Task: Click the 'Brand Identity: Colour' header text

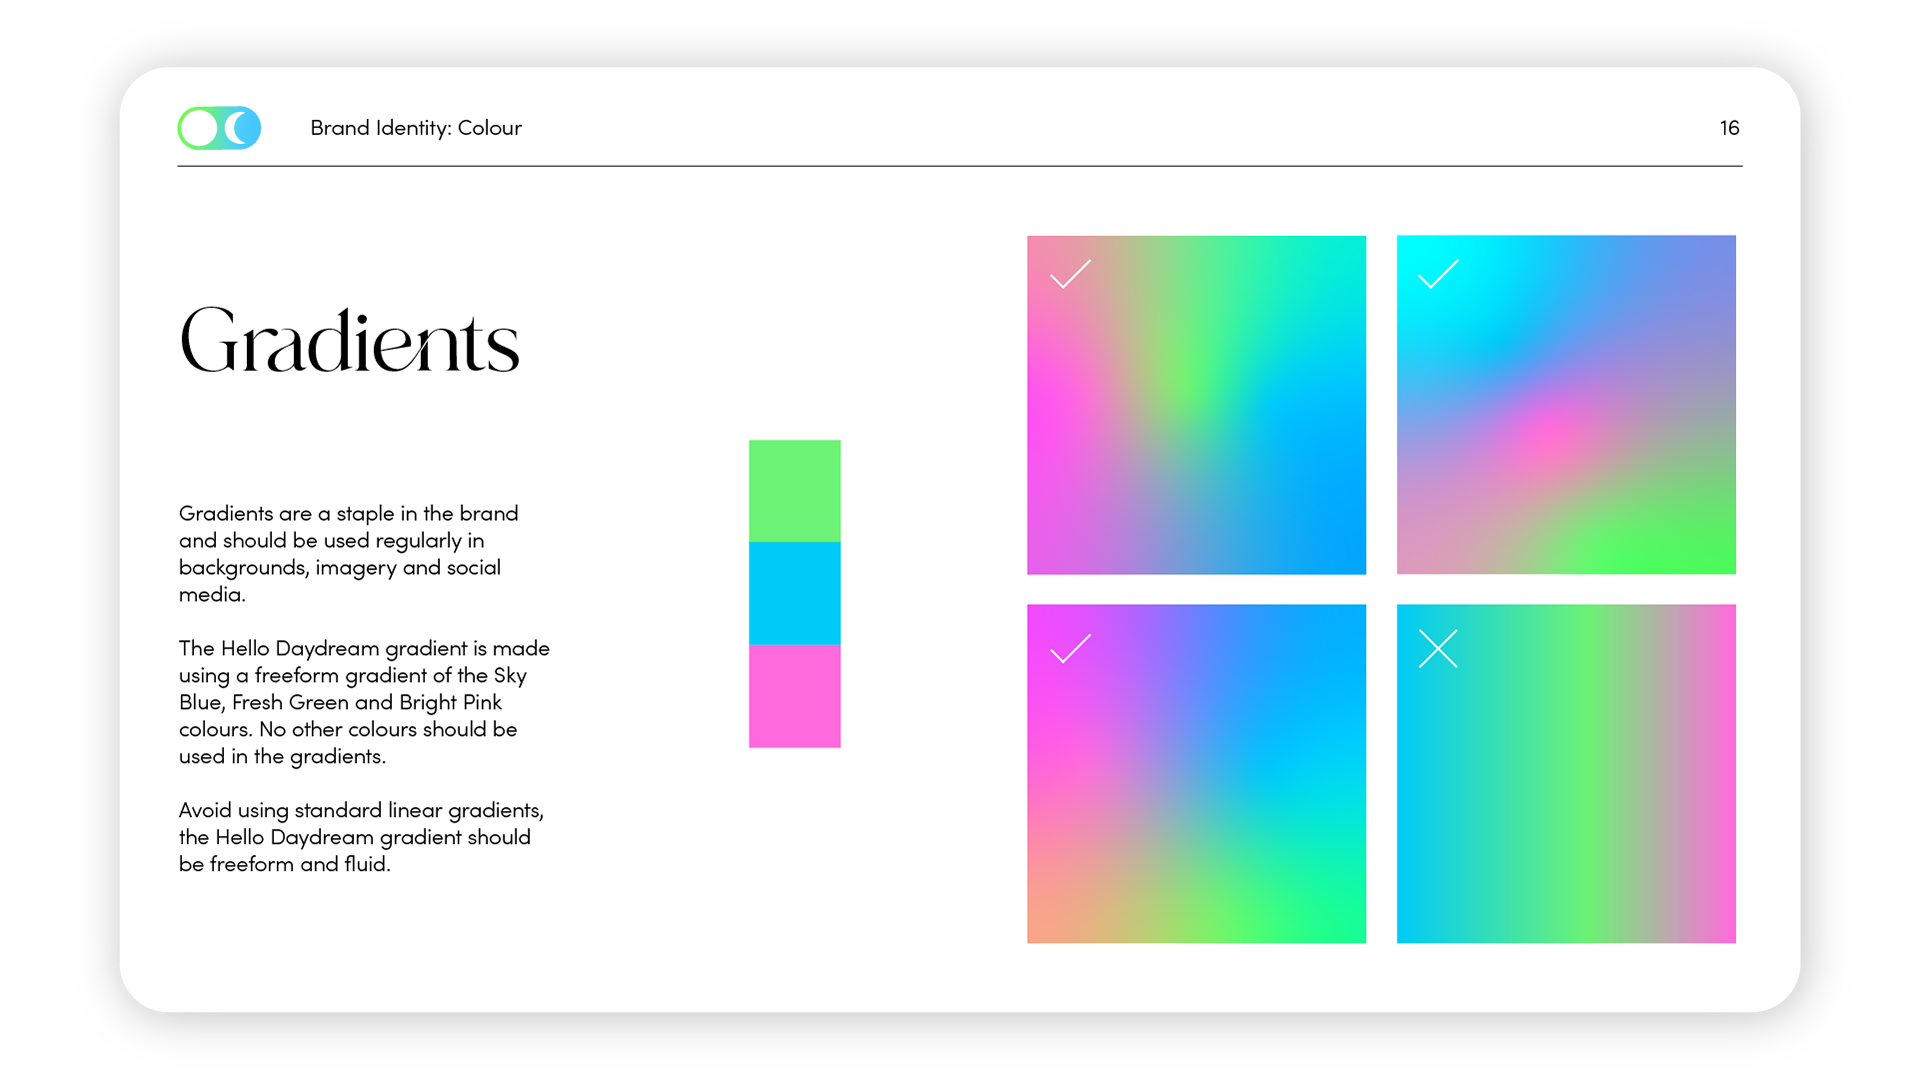Action: [x=416, y=128]
